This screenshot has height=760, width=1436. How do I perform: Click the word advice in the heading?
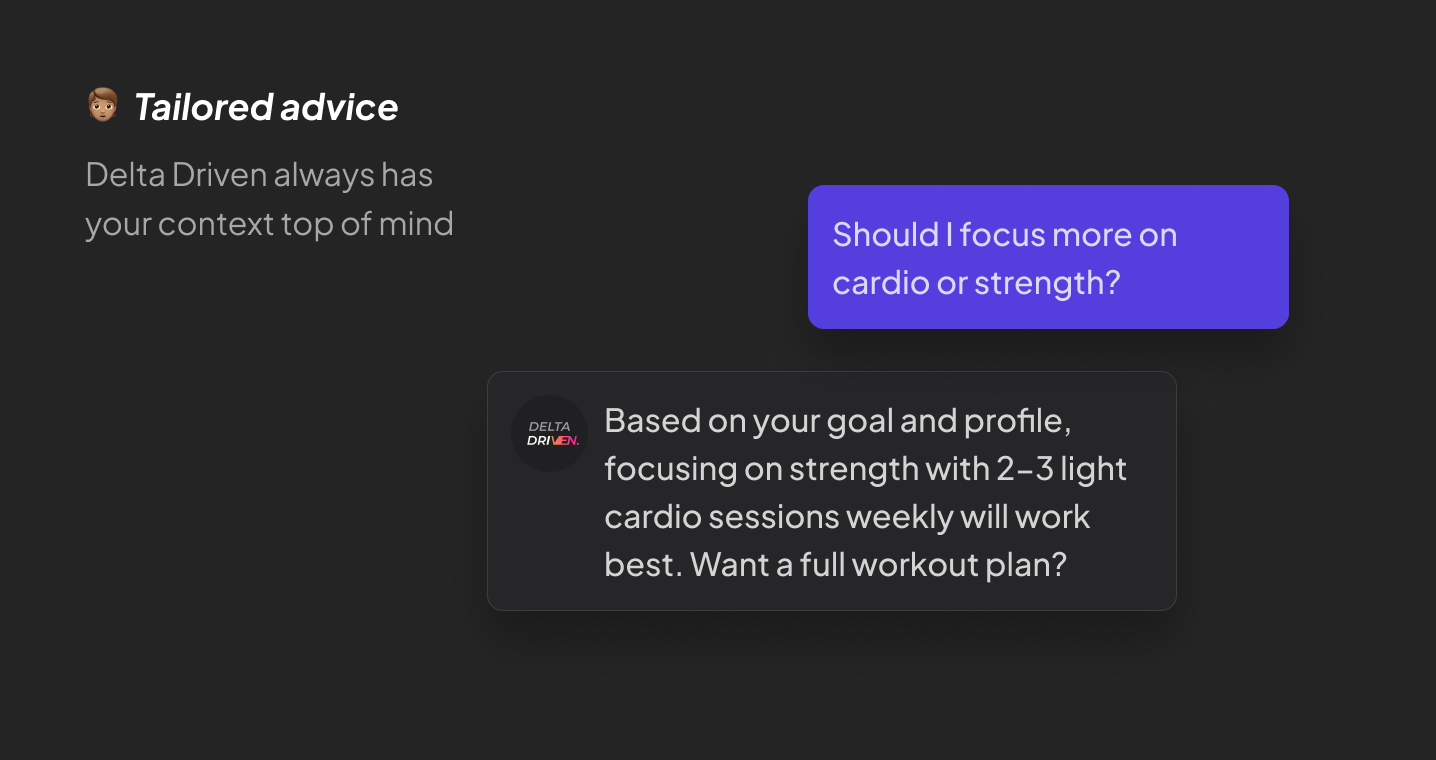(339, 106)
